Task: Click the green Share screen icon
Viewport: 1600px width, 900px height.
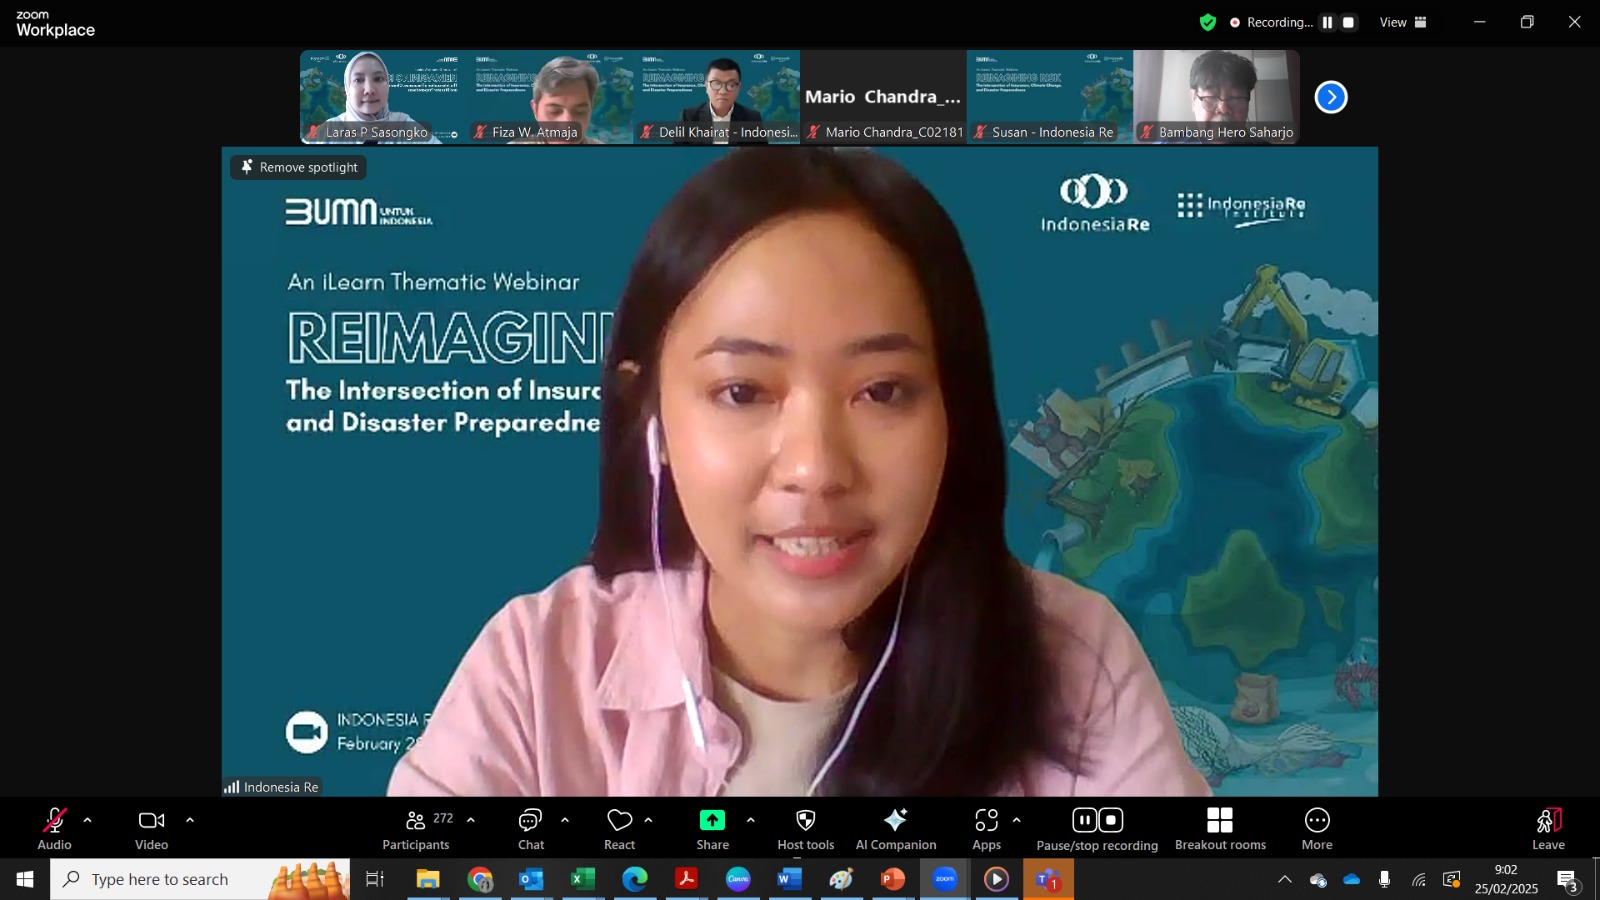Action: [x=712, y=821]
